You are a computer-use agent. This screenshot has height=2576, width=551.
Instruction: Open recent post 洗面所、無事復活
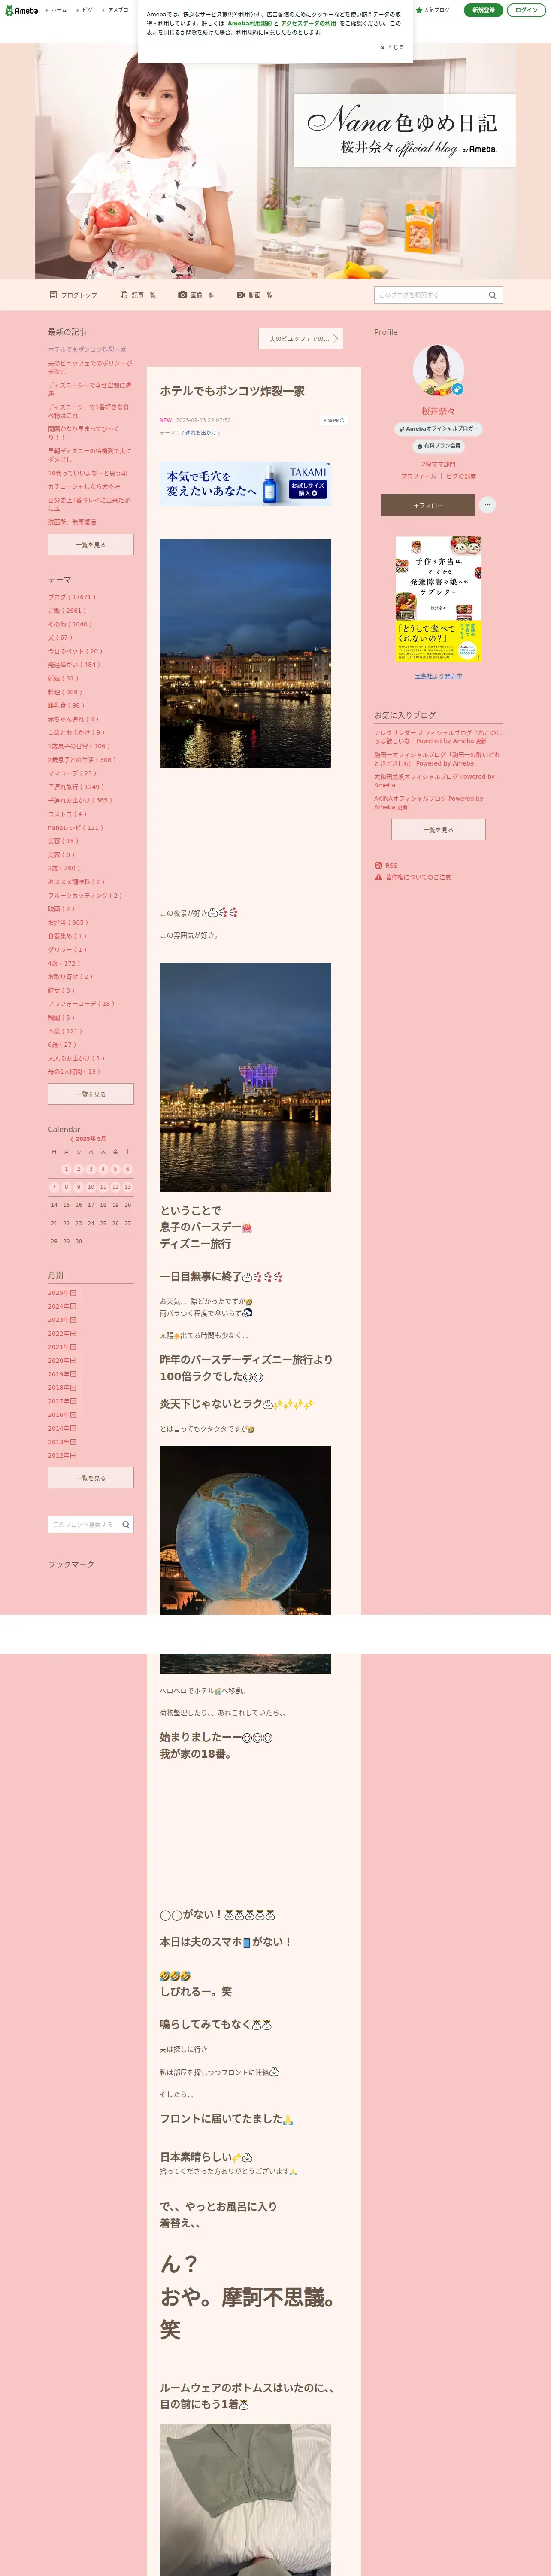72,522
